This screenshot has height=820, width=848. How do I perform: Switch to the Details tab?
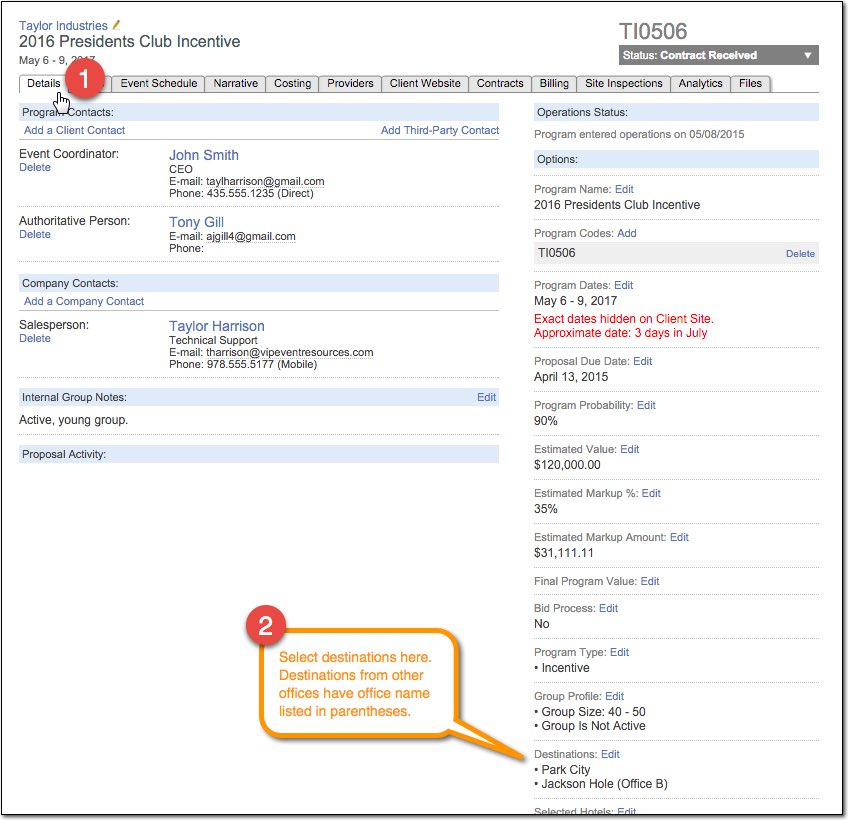[43, 83]
